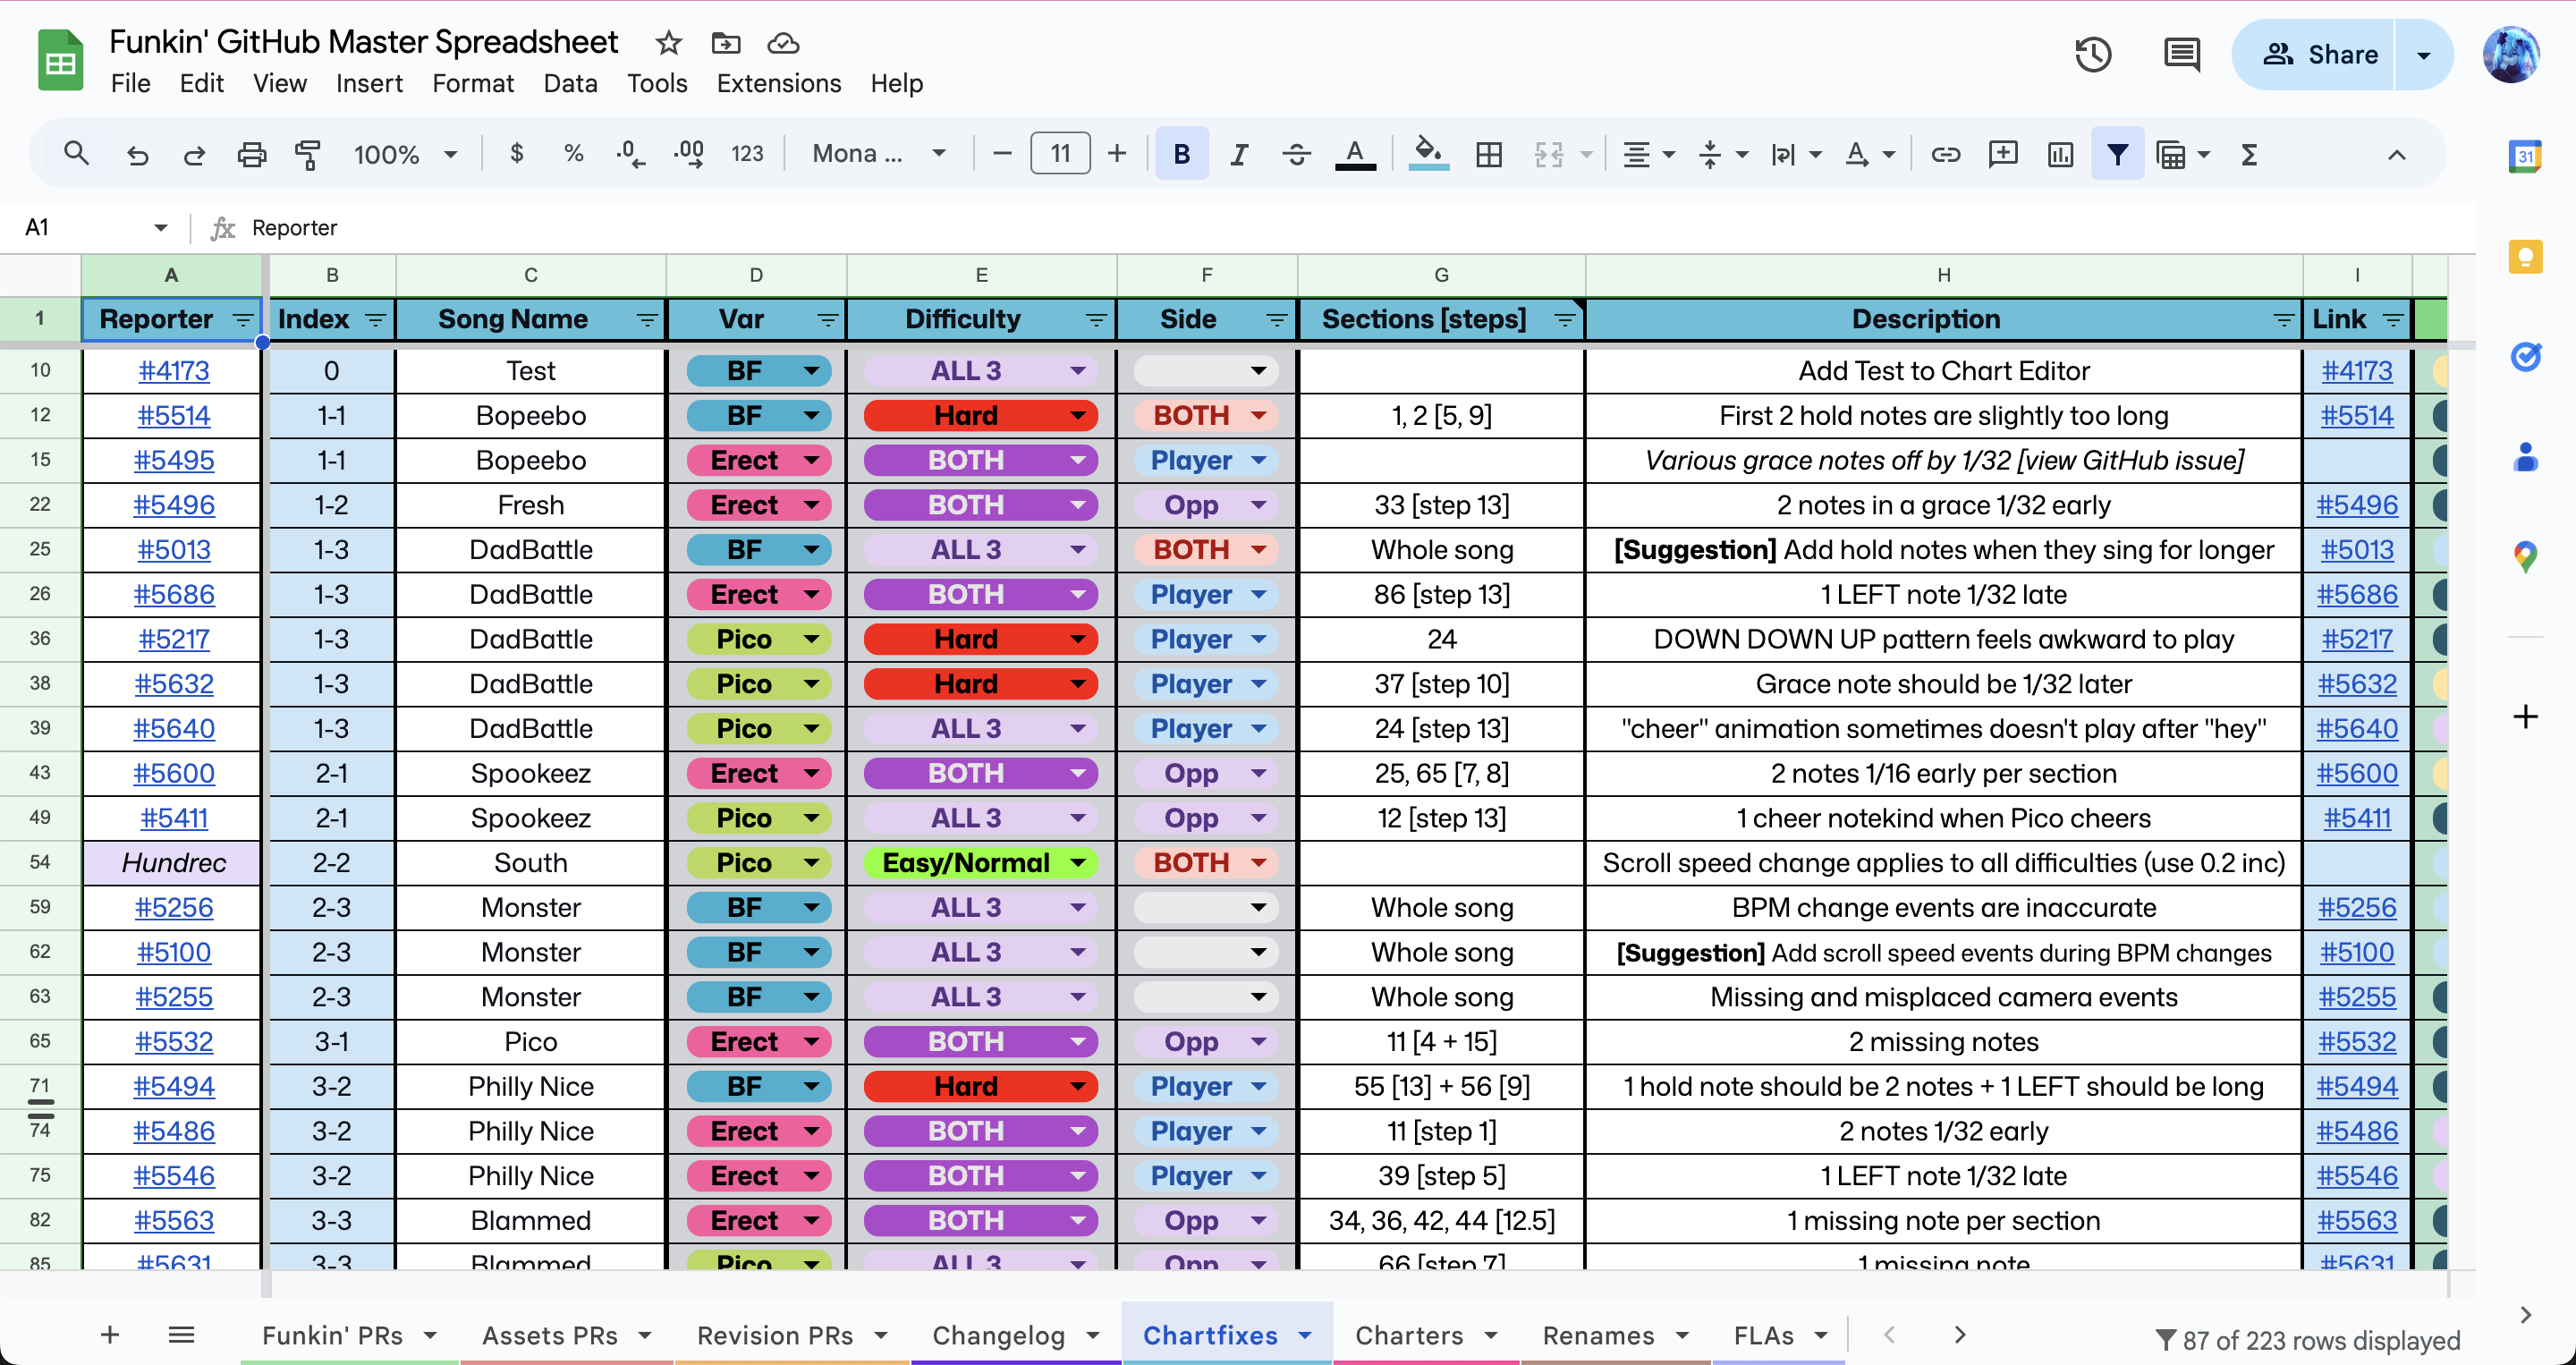Open the text color picker
2576x1365 pixels.
(x=1355, y=154)
